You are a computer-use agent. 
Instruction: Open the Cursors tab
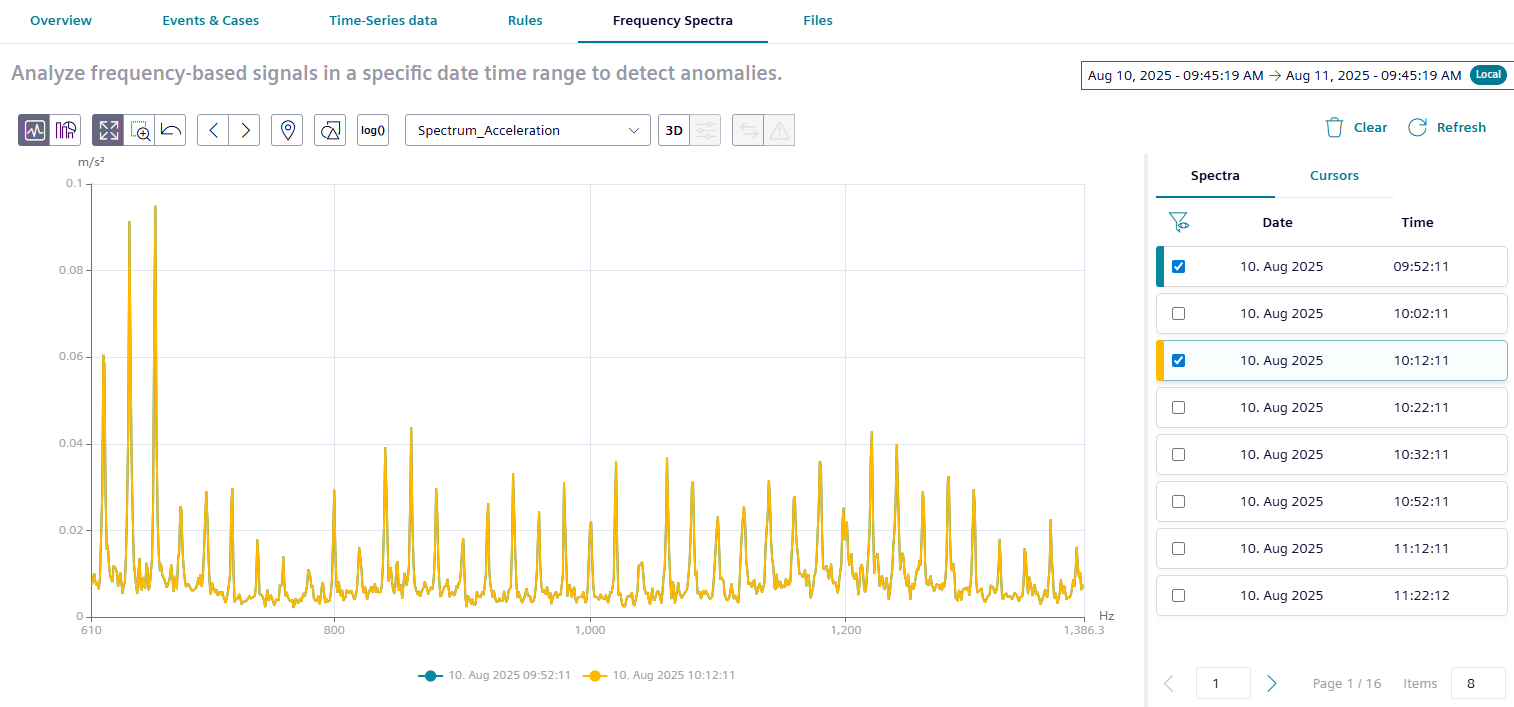[1334, 176]
